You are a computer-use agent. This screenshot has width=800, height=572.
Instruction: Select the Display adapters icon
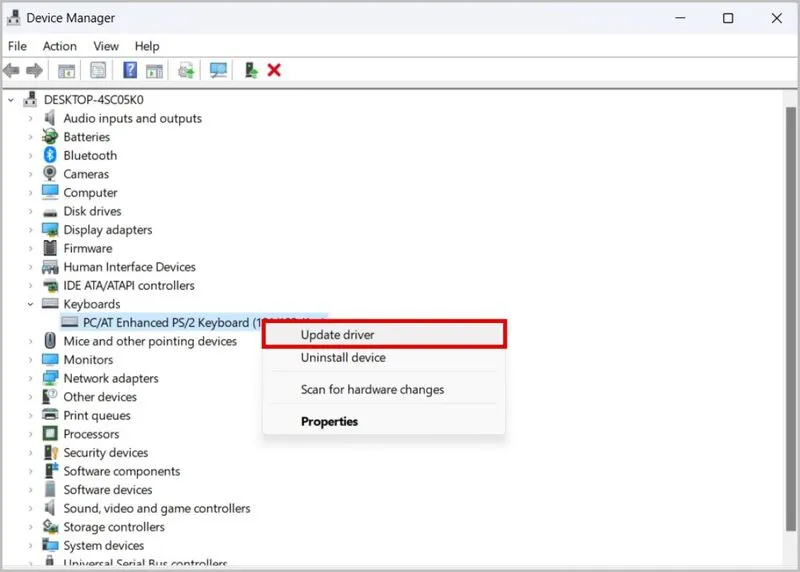coord(50,230)
